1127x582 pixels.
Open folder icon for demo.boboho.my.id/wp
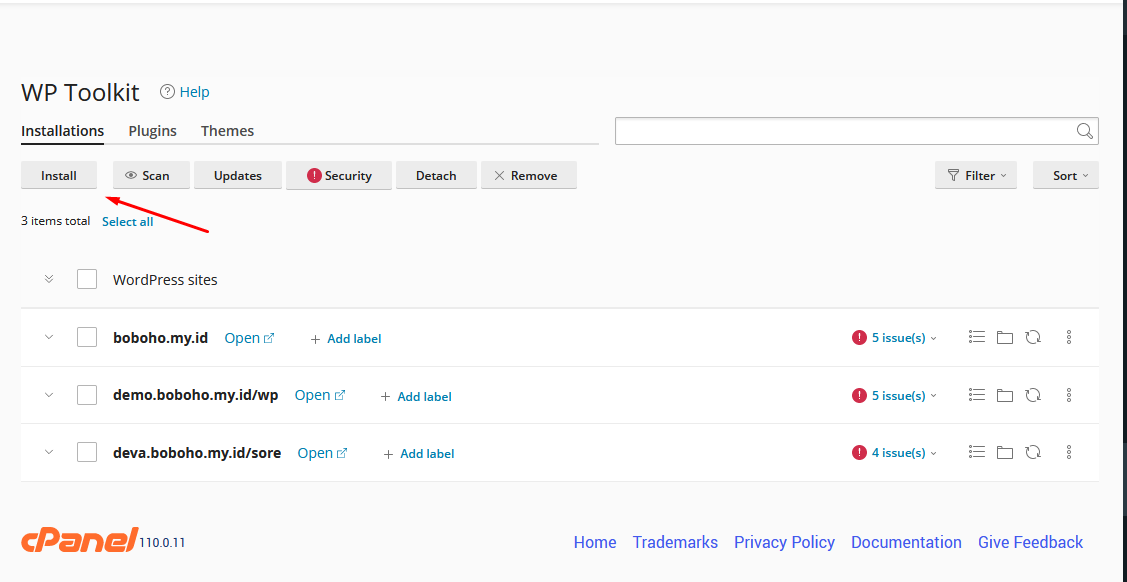(1005, 394)
